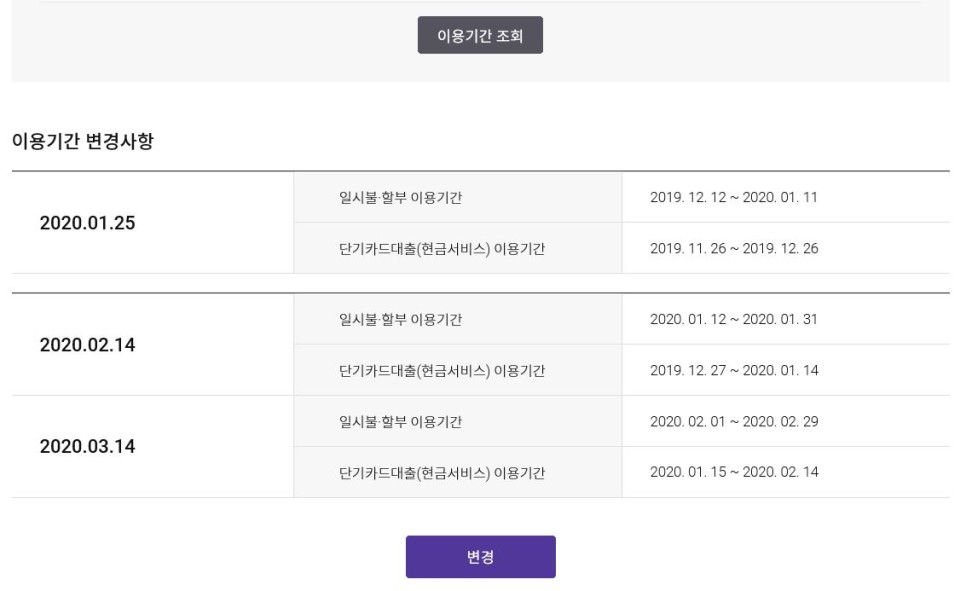The image size is (966, 591).
Task: Click the period 2019. 12. 12 ~ 2020. 01. 11
Action: point(734,197)
